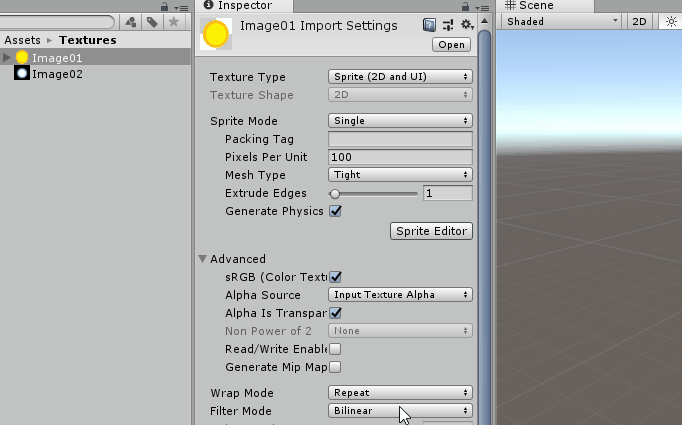Enable the Read/Write Enabled checkbox
Viewport: 682px width, 425px height.
[335, 349]
